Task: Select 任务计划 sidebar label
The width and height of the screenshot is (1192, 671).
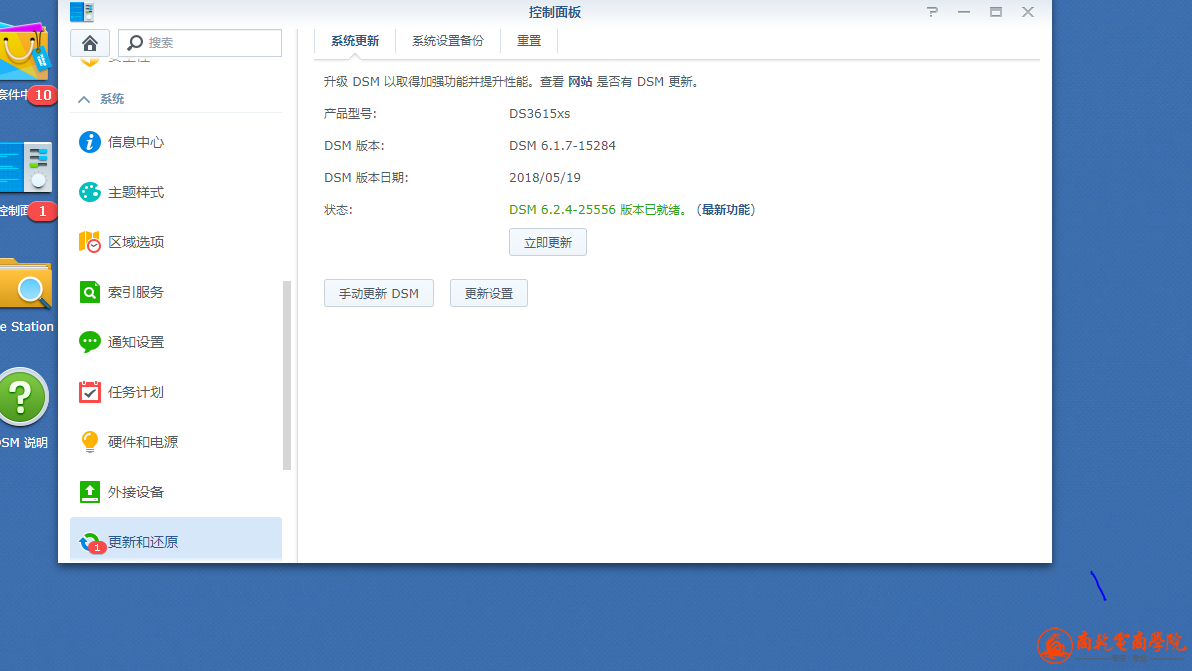Action: tap(136, 392)
